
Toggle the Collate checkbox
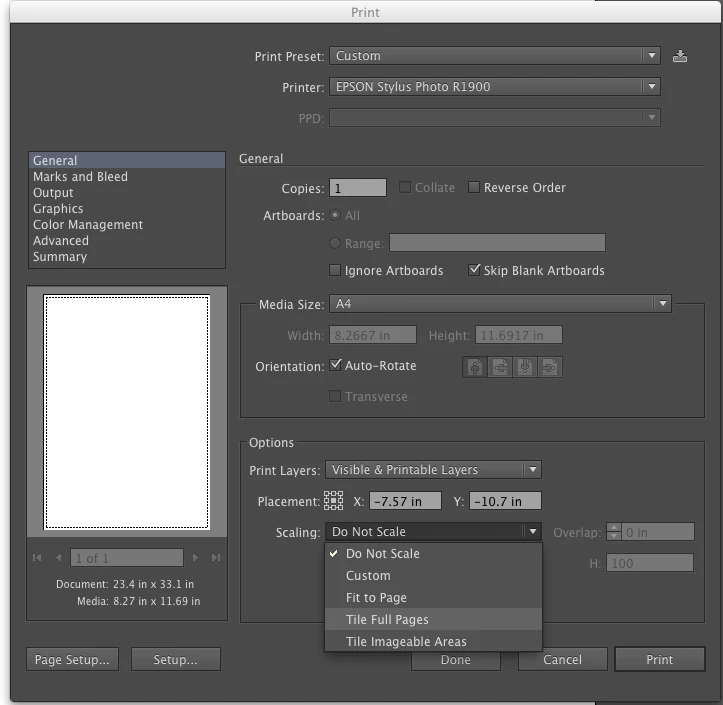click(x=405, y=187)
